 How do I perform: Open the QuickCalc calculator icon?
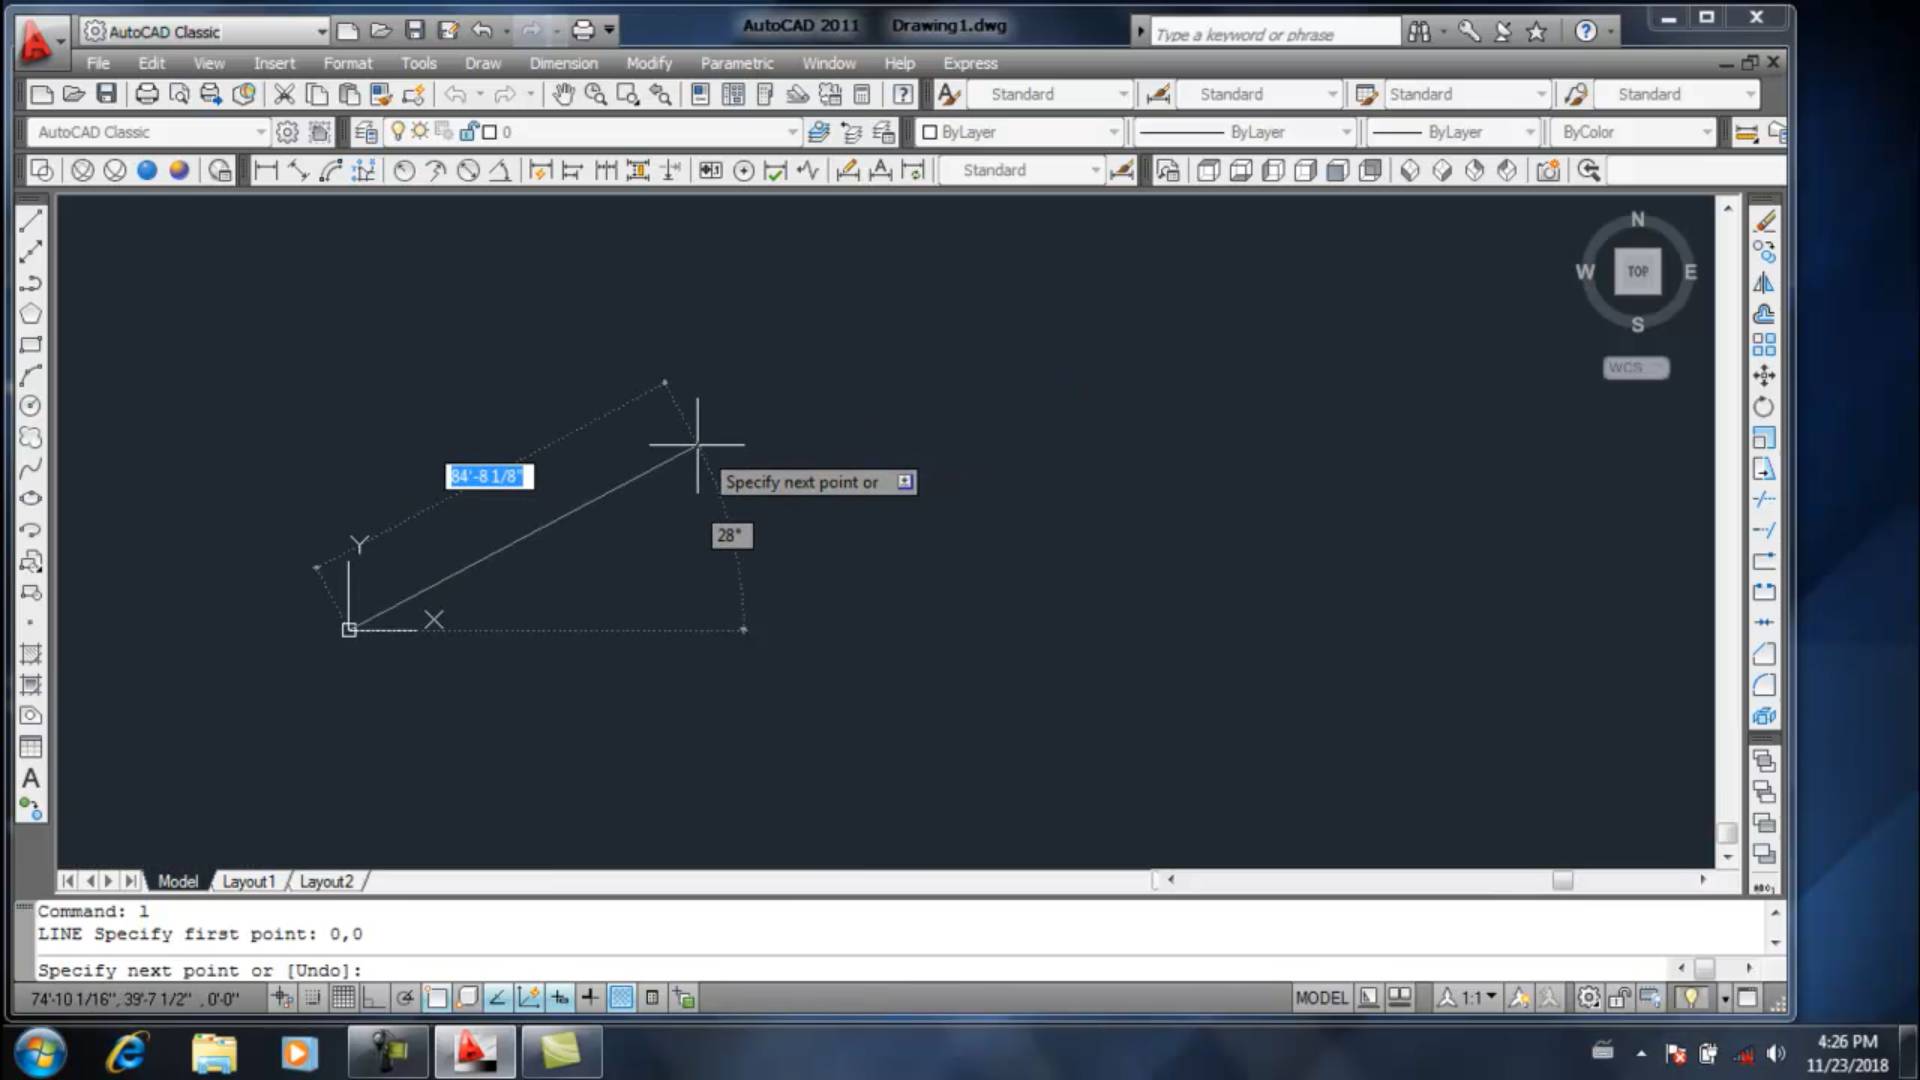862,94
